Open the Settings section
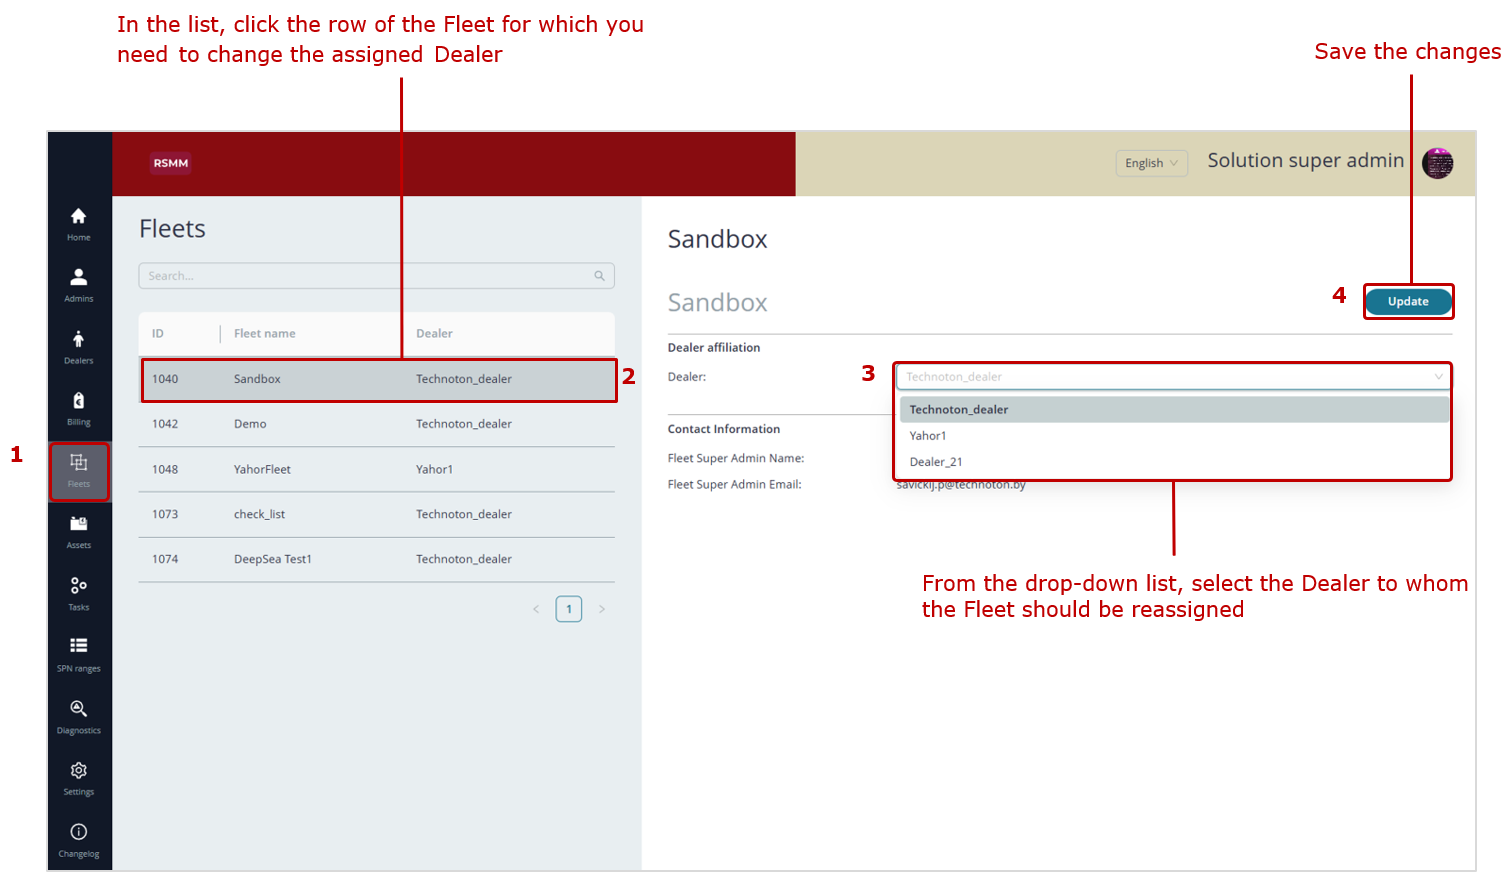Screen dimensions: 1509x889 coord(78,777)
